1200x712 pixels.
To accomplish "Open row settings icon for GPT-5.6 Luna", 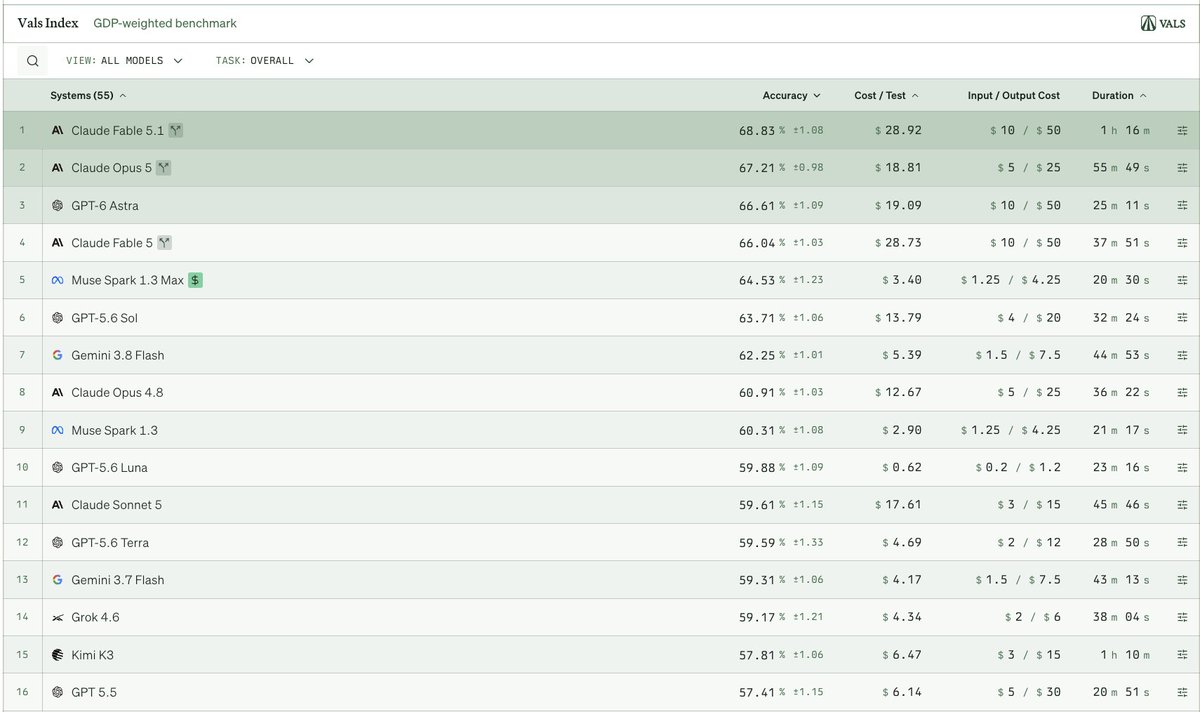I will point(1182,468).
